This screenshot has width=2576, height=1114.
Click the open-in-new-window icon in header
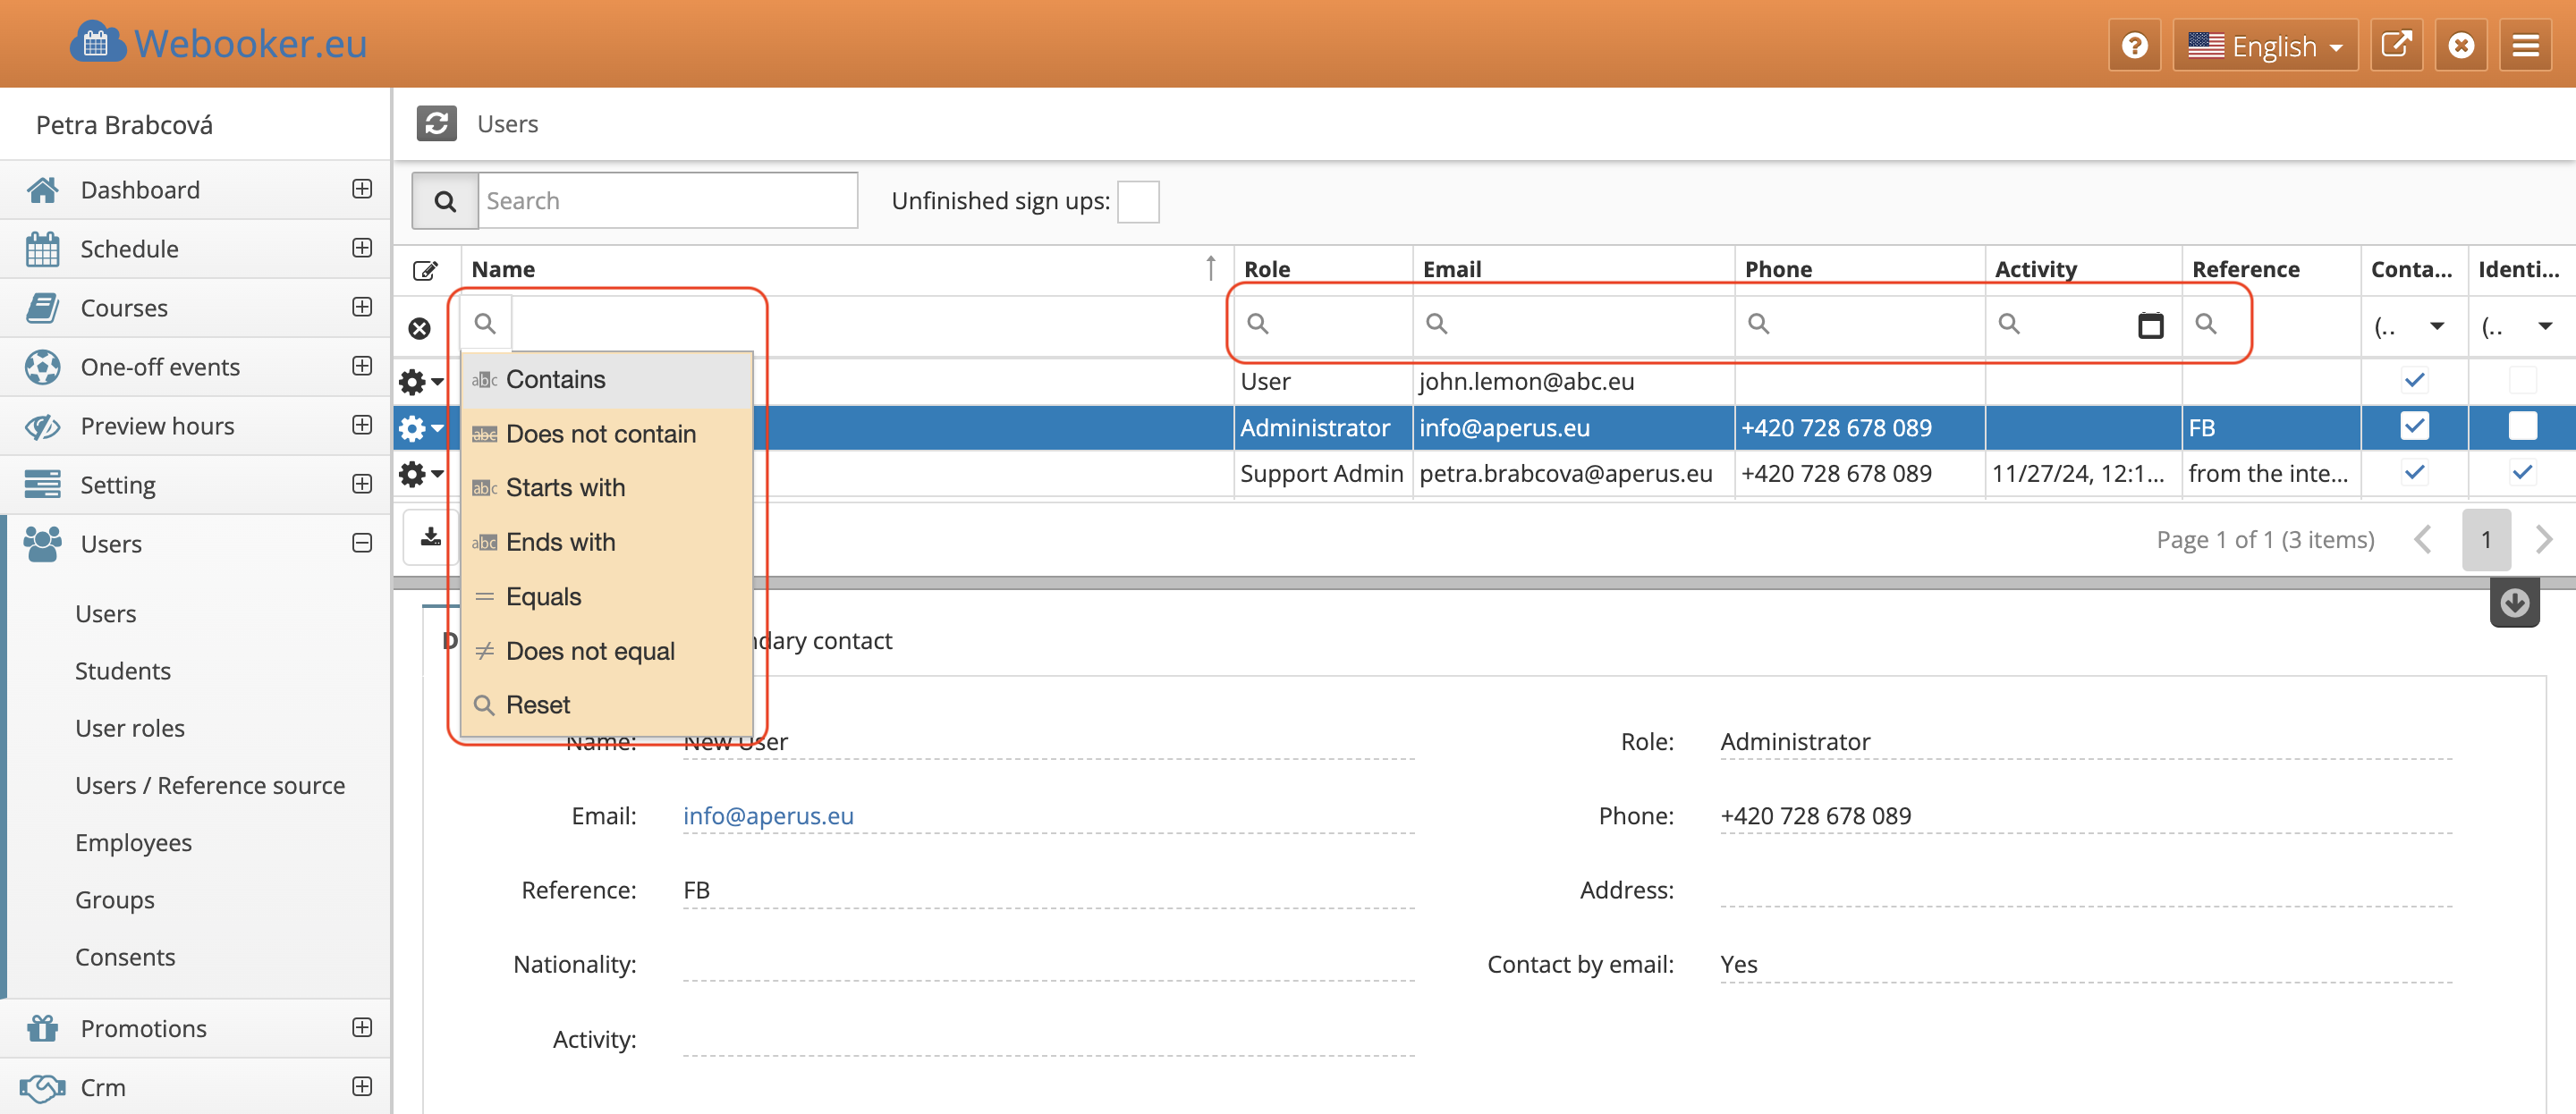(2396, 46)
